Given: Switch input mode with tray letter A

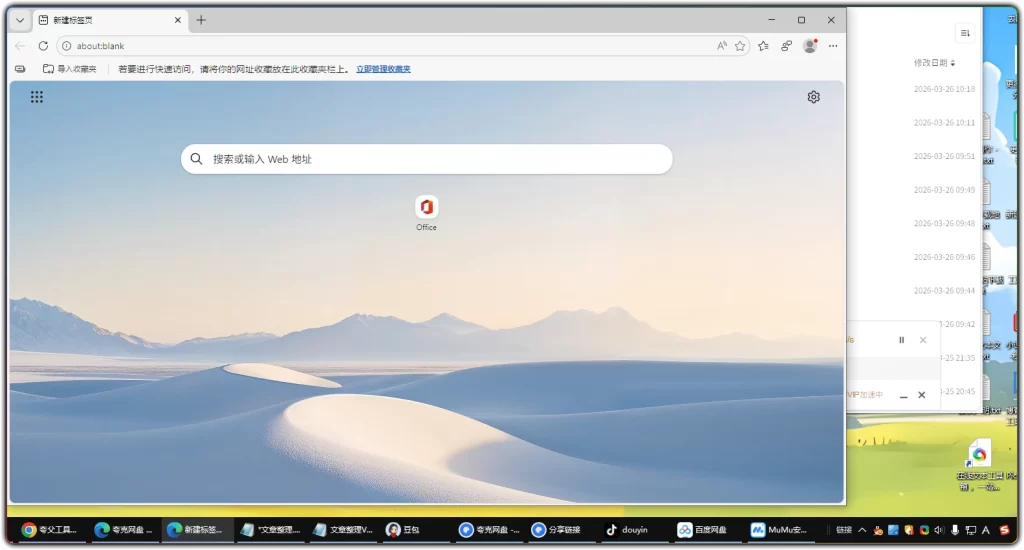Looking at the screenshot, I should [985, 530].
